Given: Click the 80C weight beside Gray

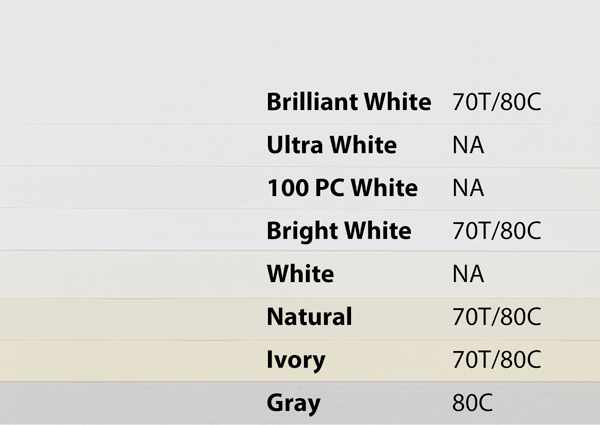Looking at the screenshot, I should [x=472, y=403].
